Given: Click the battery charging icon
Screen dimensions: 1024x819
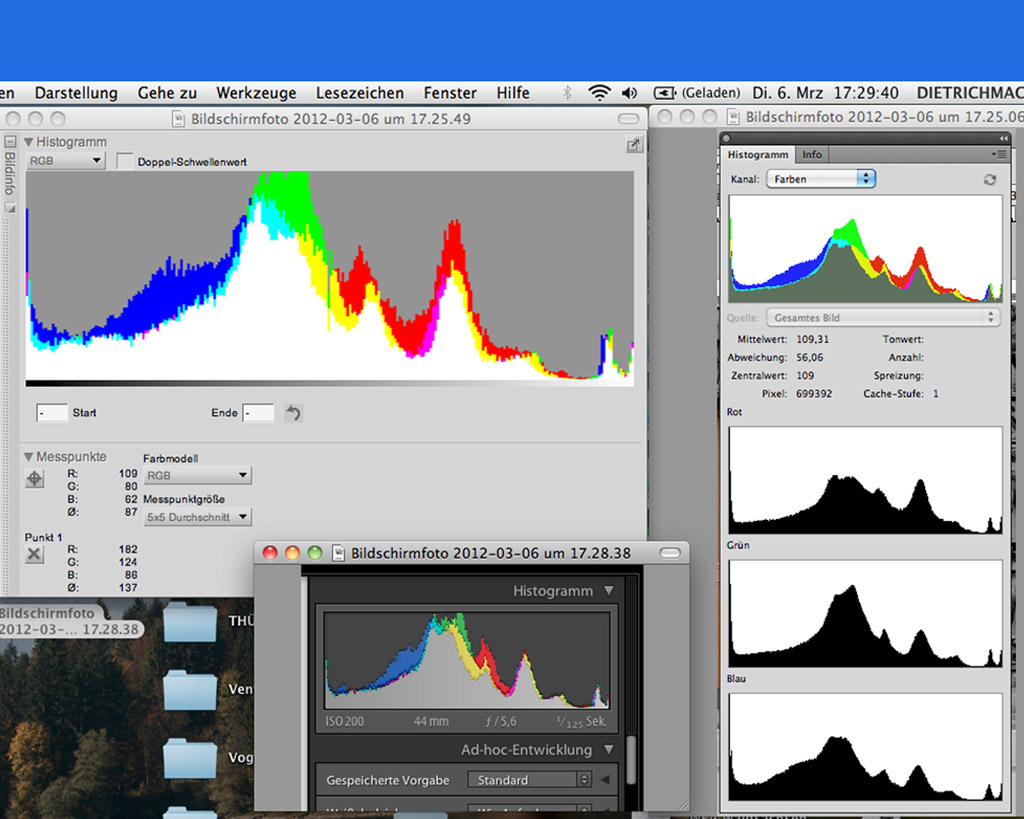Looking at the screenshot, I should 665,93.
